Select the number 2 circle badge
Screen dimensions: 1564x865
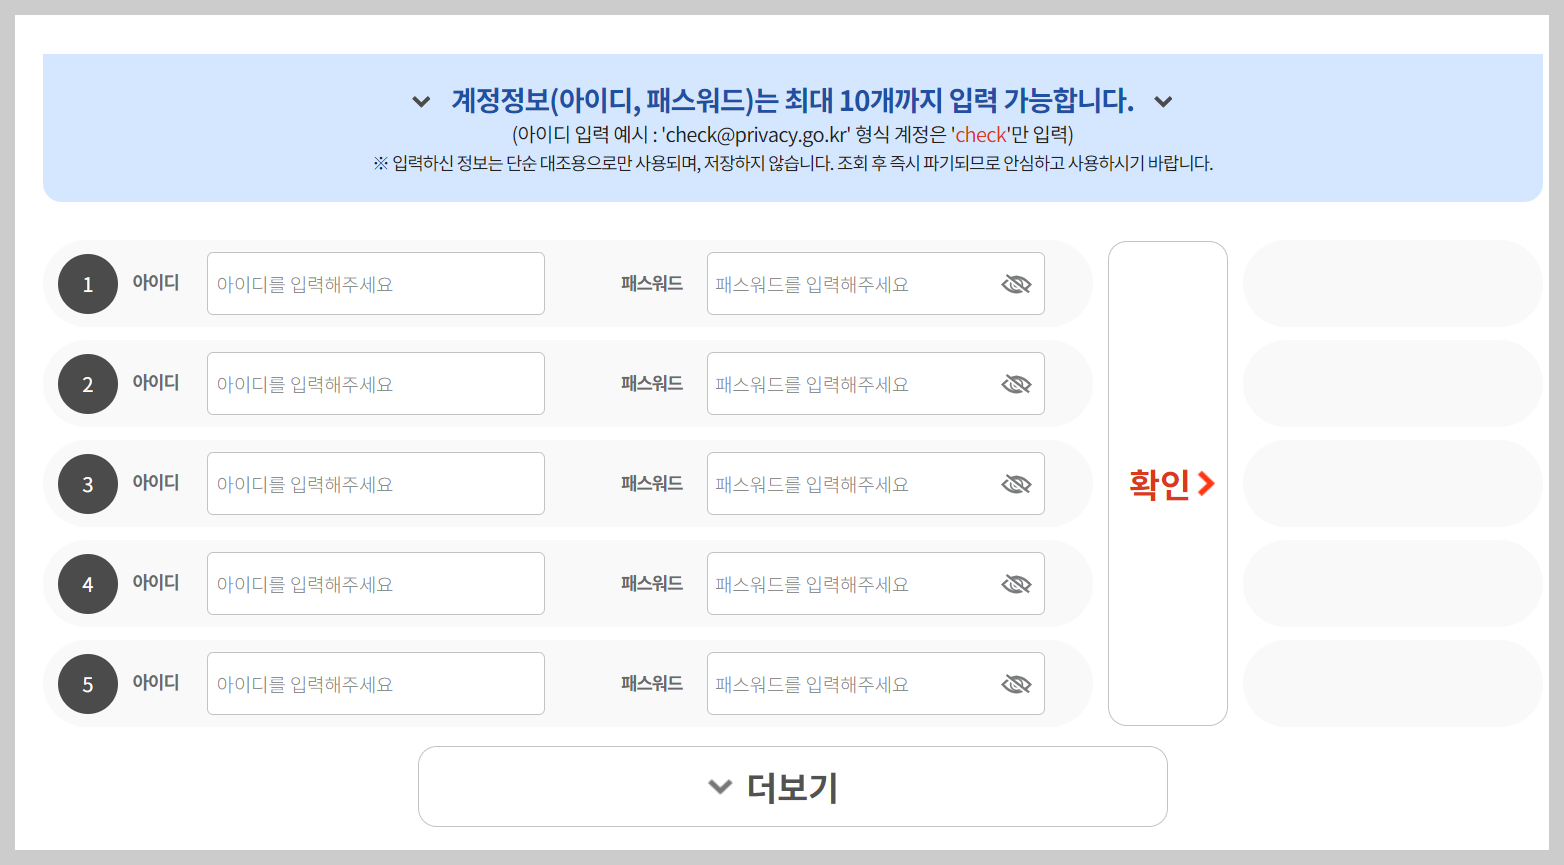[87, 383]
